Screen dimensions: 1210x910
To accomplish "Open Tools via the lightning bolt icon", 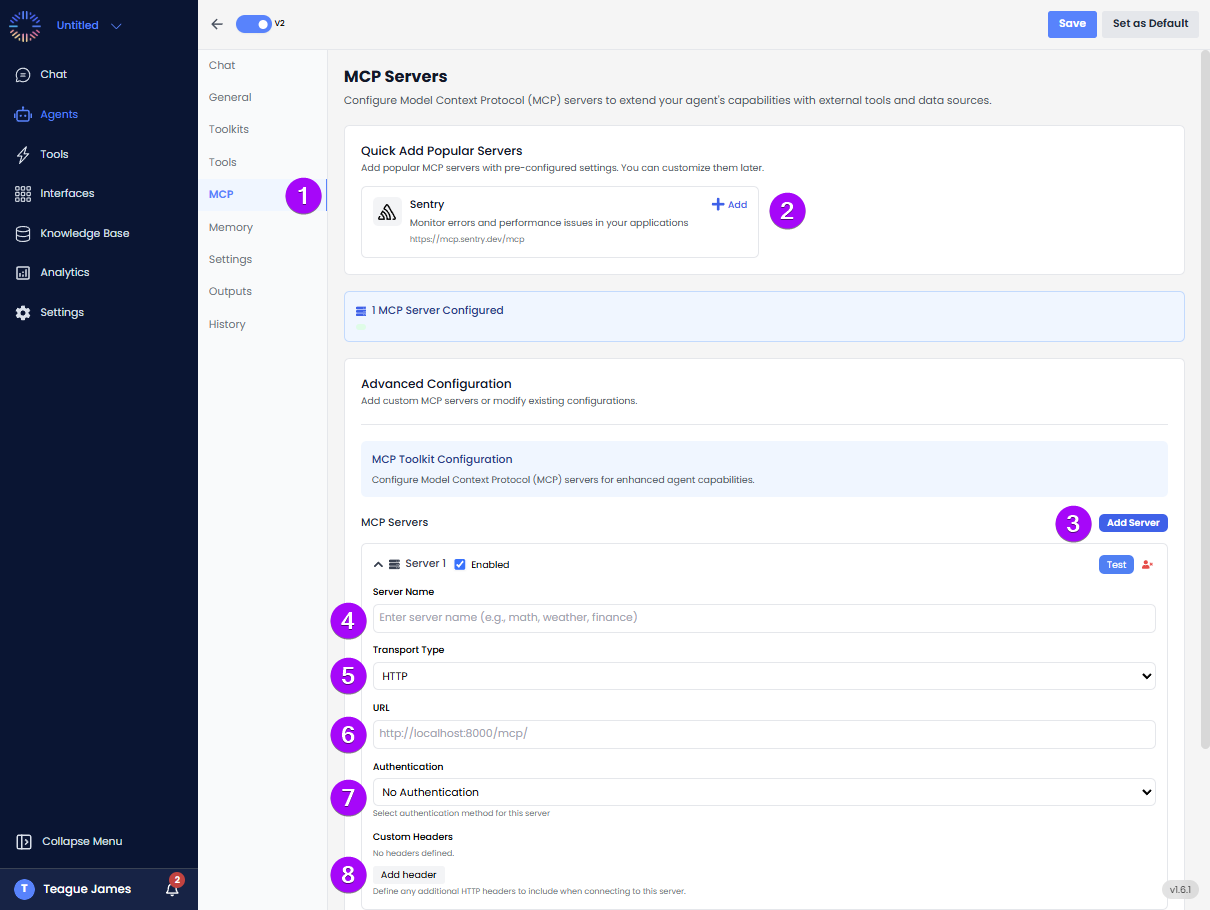I will [22, 153].
